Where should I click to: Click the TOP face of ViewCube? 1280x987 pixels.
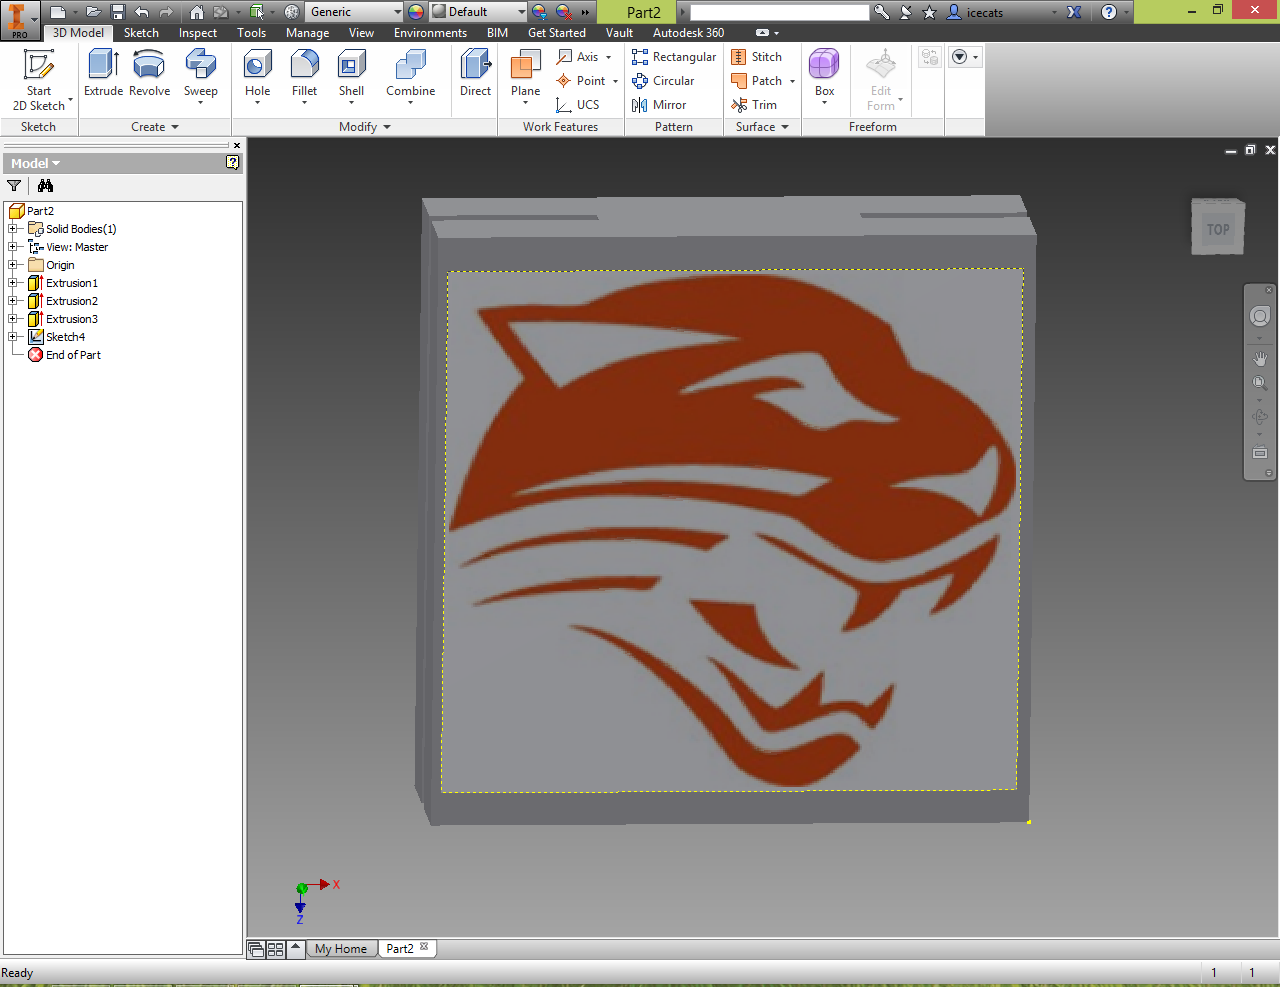[x=1217, y=229]
